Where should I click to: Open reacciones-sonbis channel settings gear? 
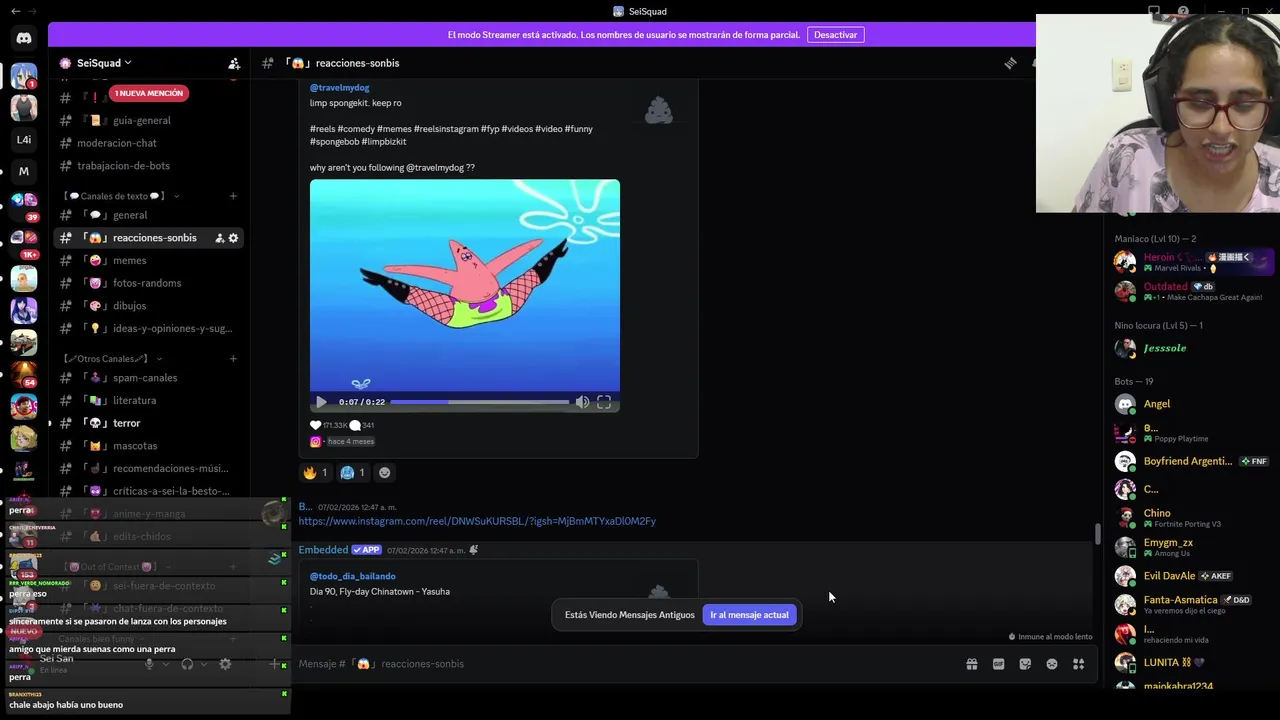tap(234, 238)
